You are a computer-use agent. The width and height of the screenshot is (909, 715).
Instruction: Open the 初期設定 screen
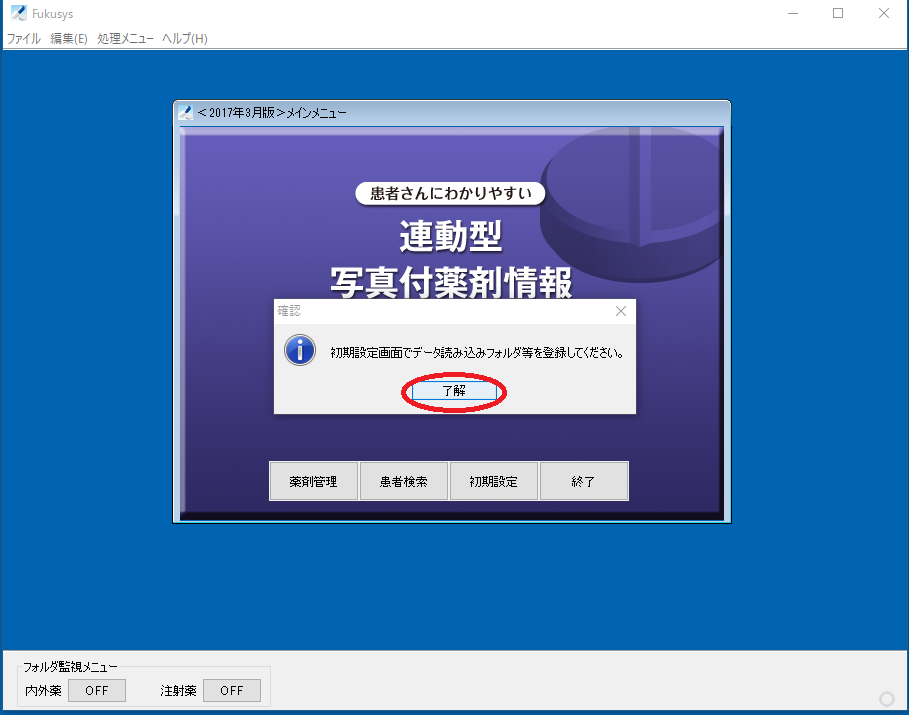point(493,481)
